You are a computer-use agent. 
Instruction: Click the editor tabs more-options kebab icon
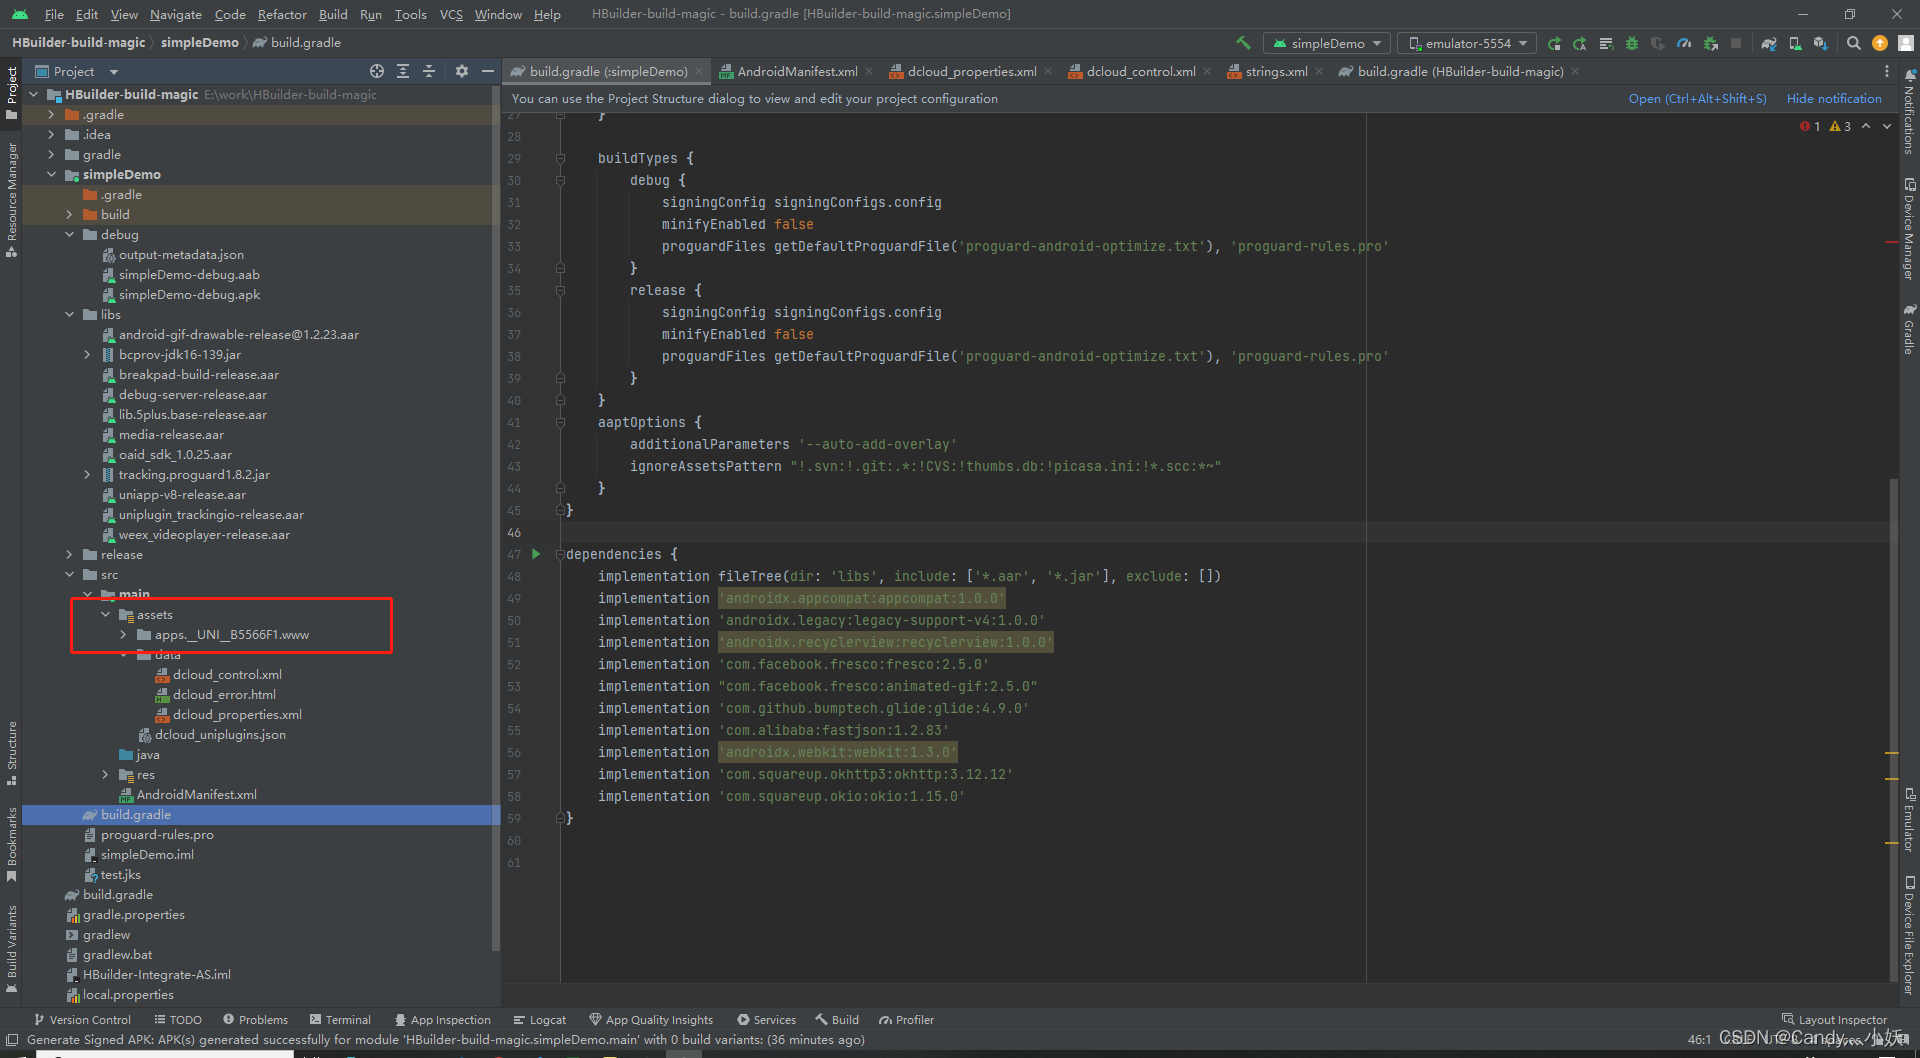[1887, 71]
